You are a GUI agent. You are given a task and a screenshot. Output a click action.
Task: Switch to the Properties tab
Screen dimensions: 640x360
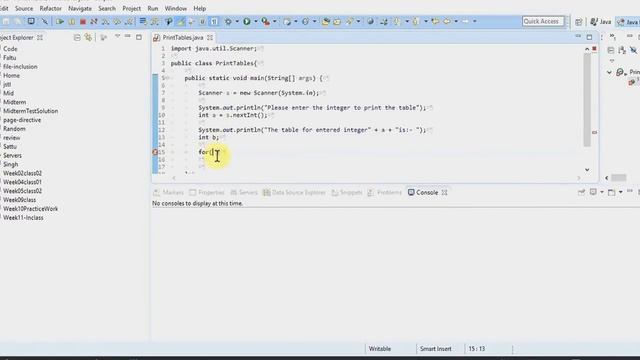(207, 192)
